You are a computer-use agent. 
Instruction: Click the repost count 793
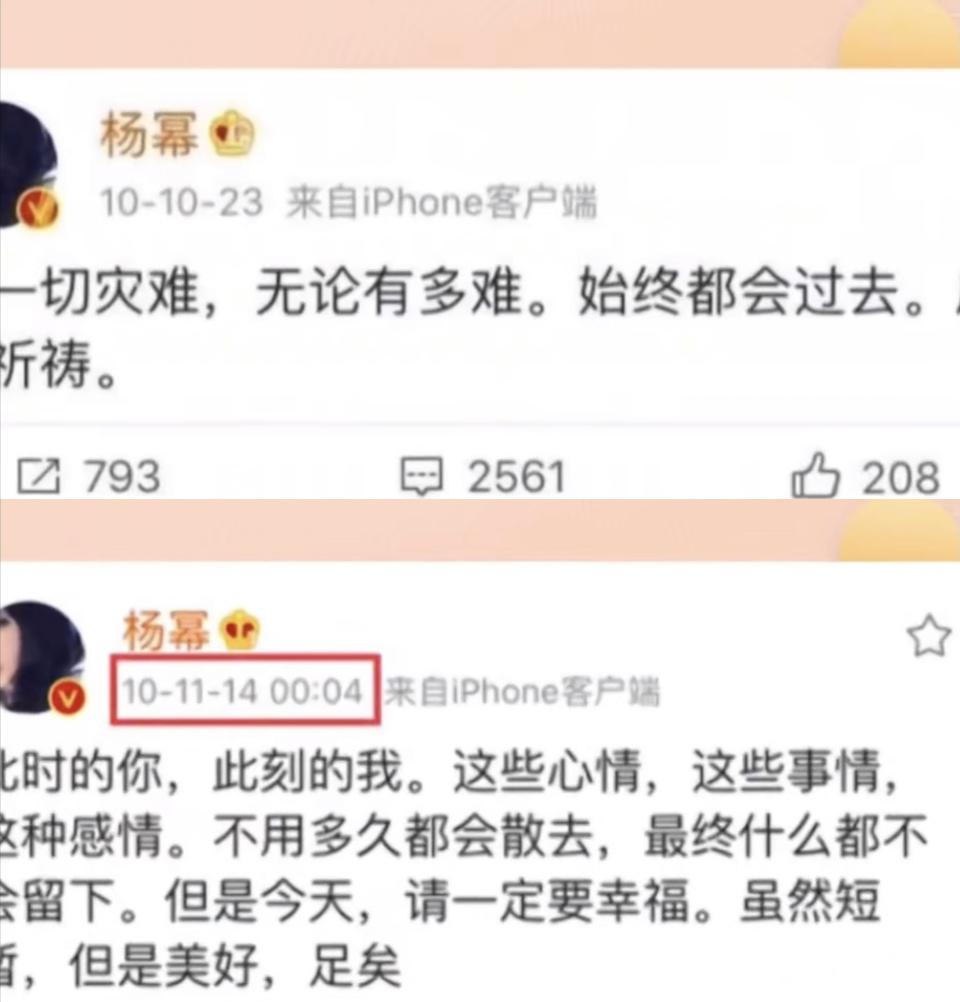[x=121, y=477]
